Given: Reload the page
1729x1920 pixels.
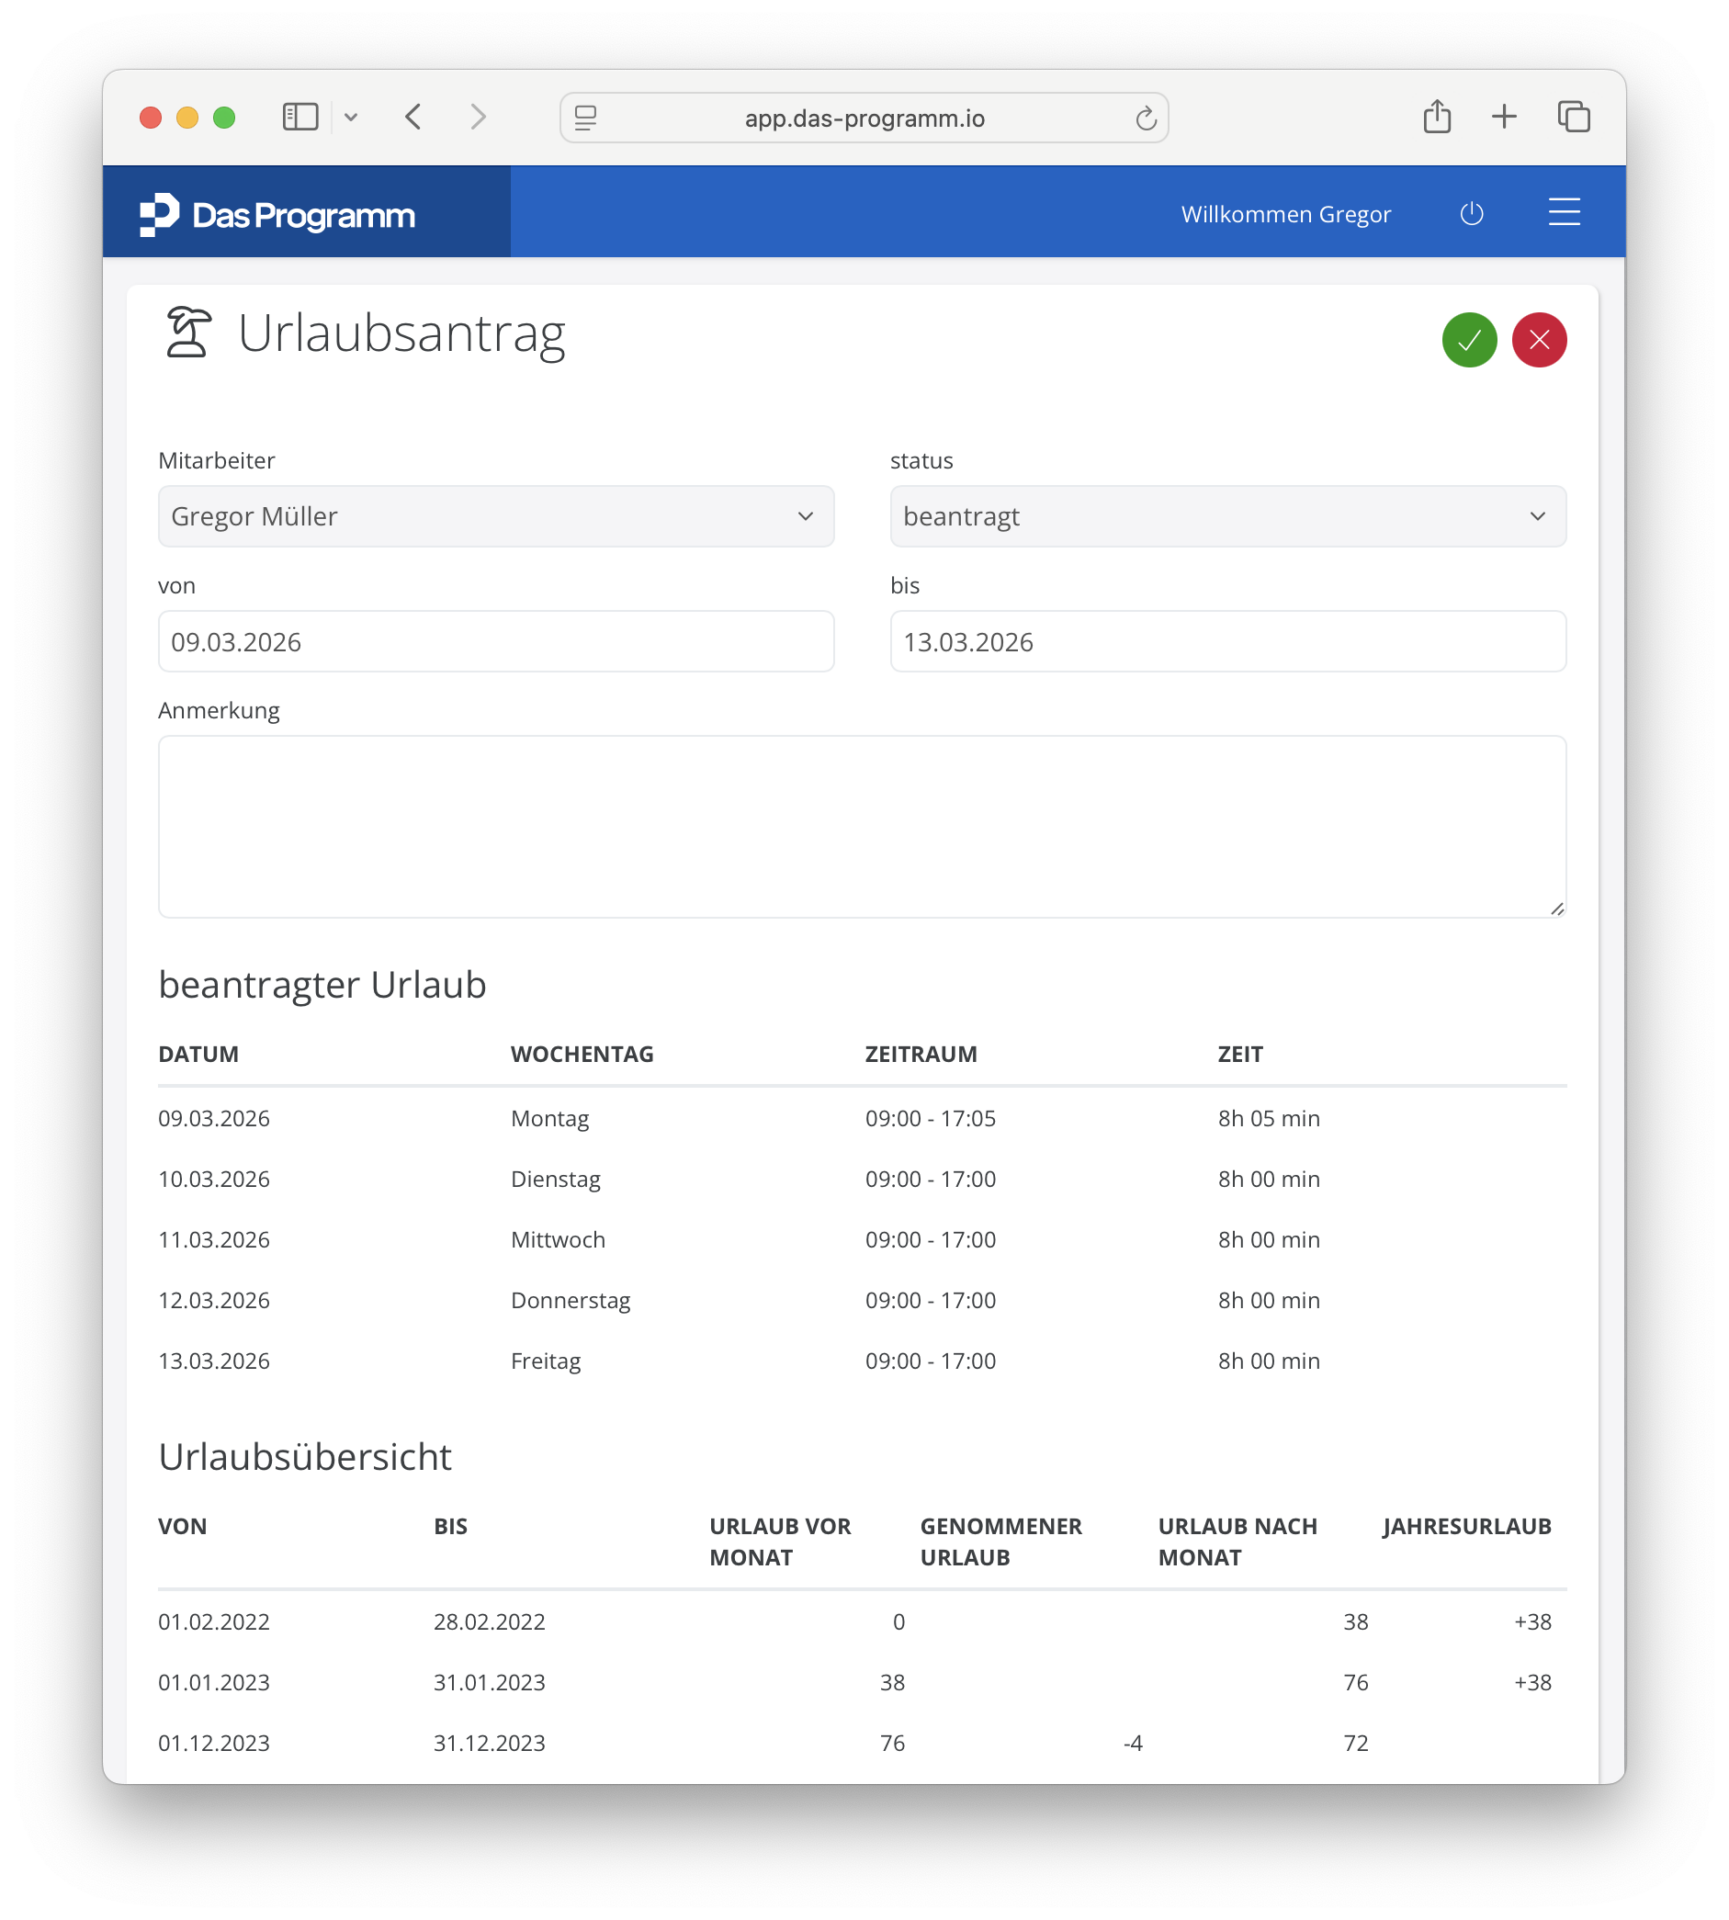Looking at the screenshot, I should point(1146,119).
